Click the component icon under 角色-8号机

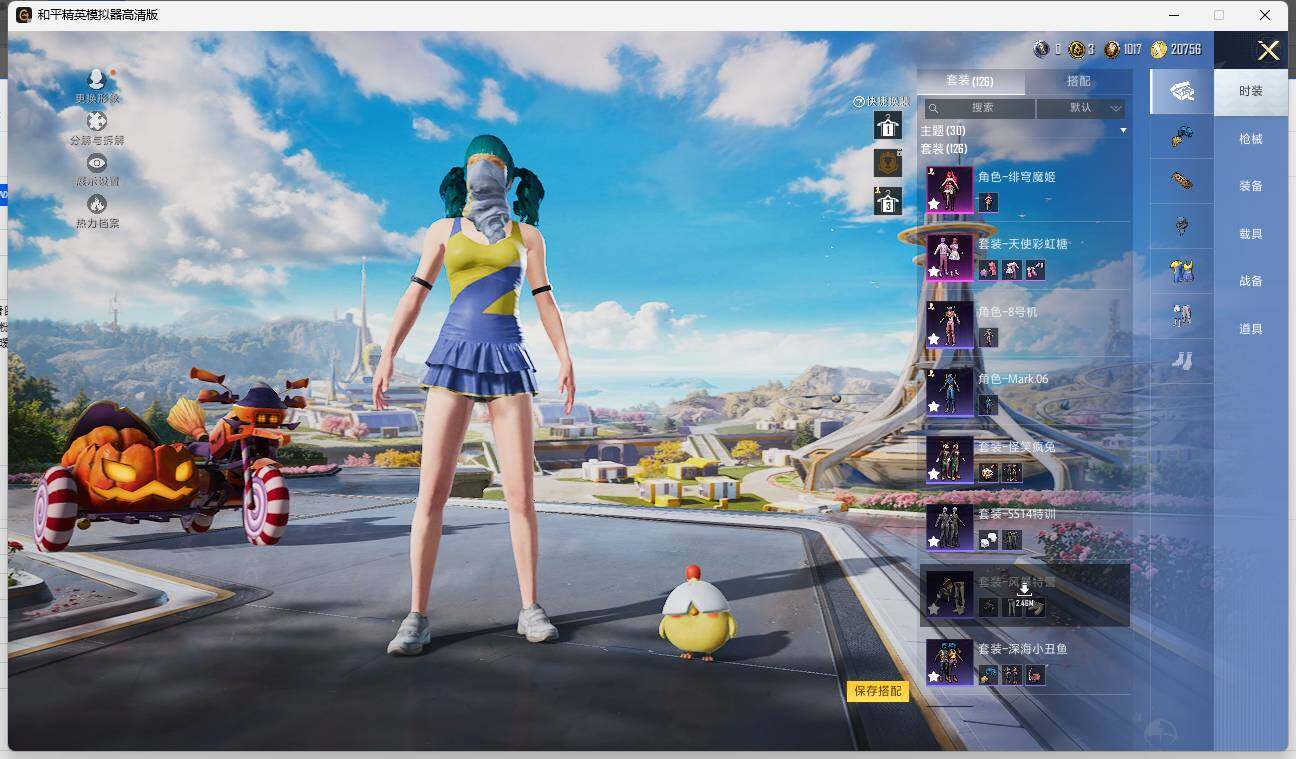pyautogui.click(x=988, y=337)
